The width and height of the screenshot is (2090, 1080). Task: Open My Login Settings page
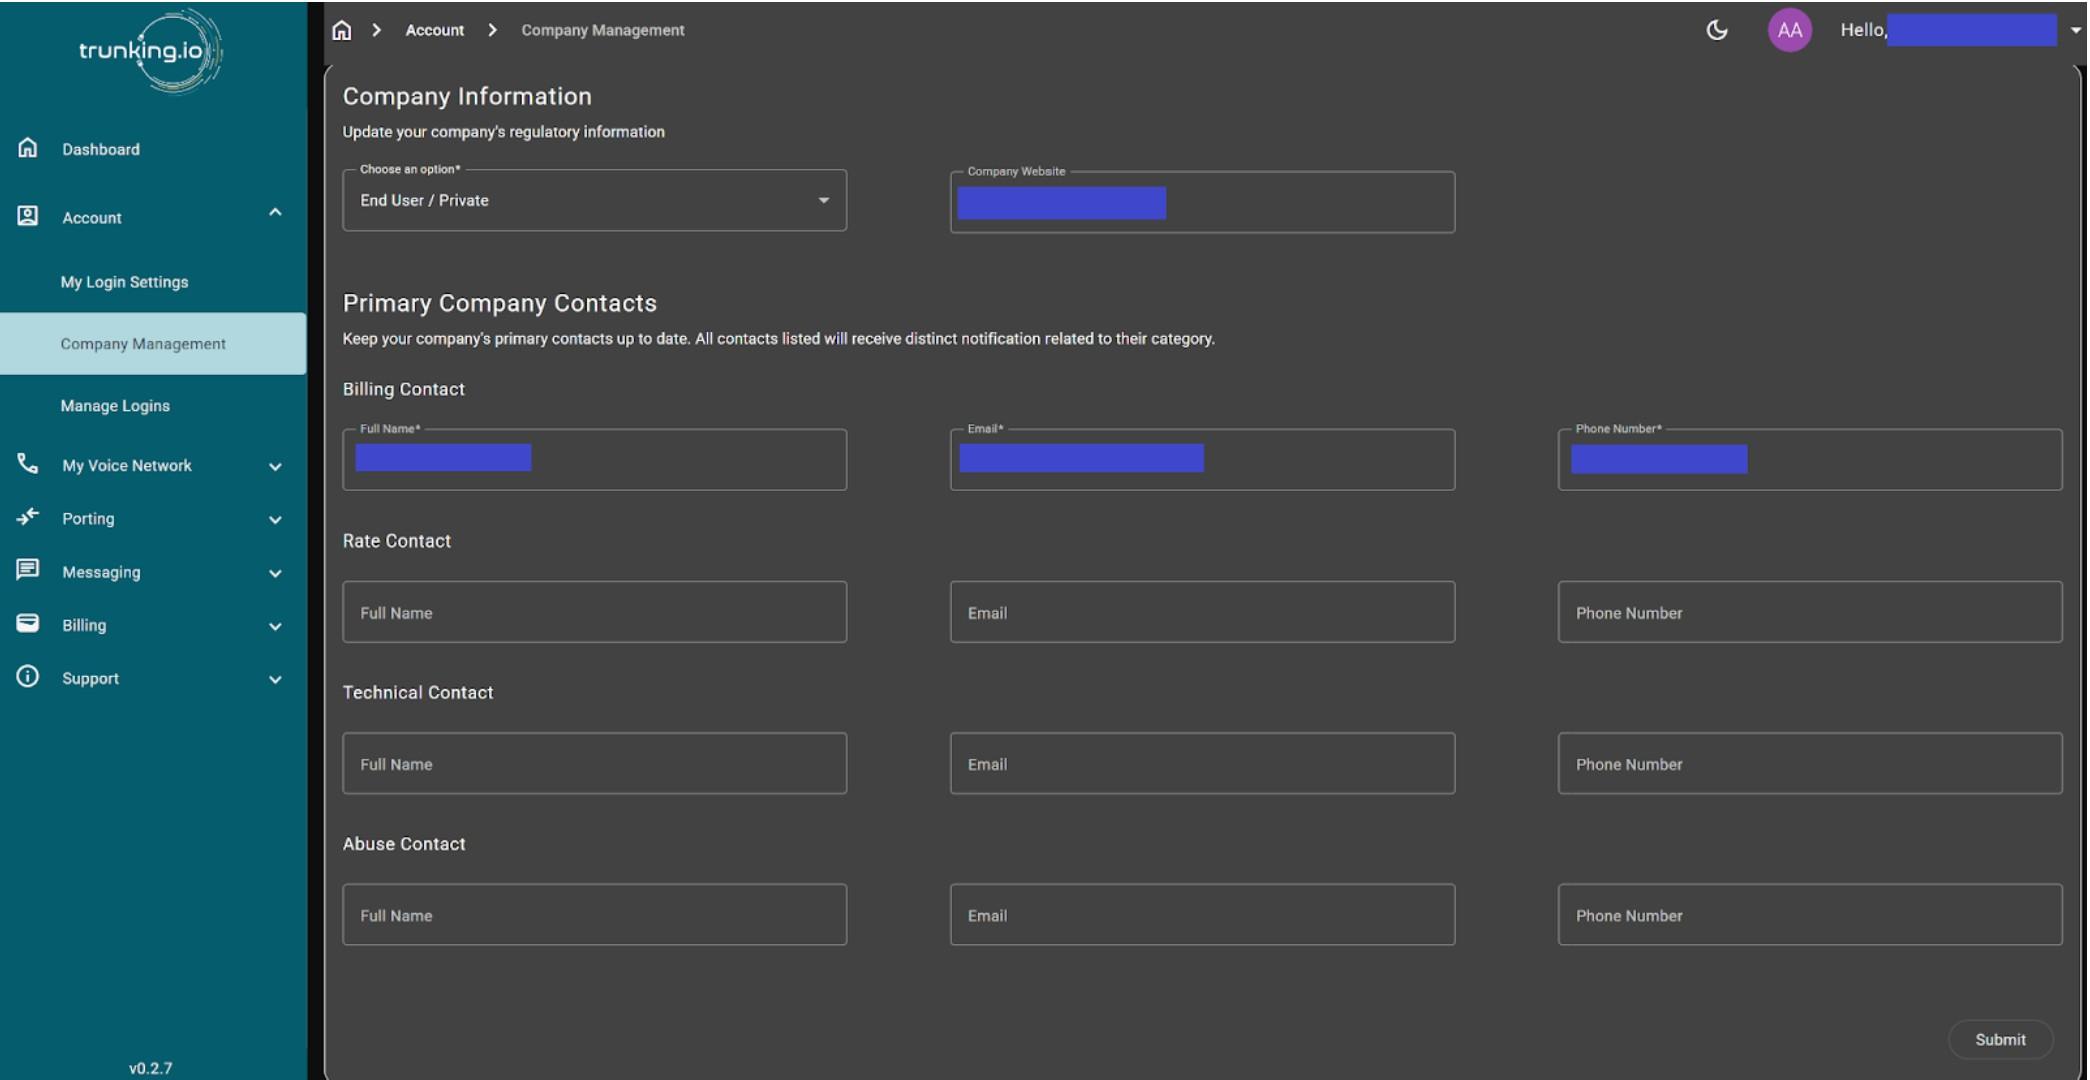tap(124, 282)
